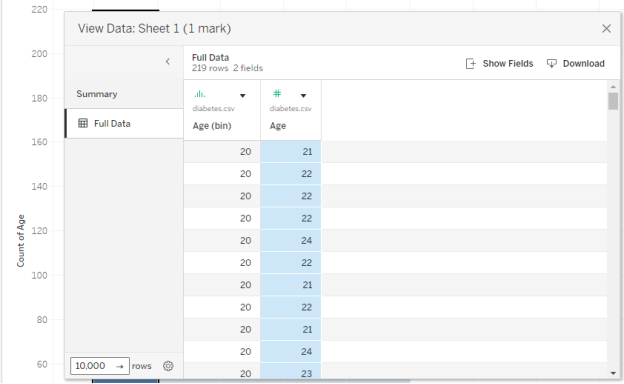Click the Age column header label

click(278, 126)
